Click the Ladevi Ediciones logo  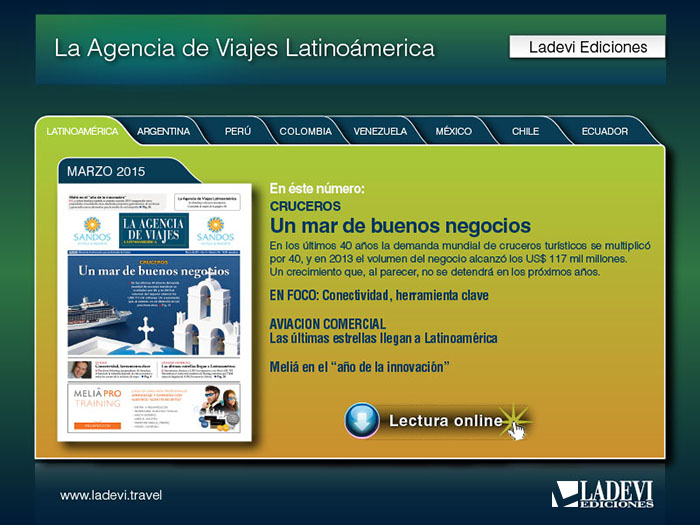[603, 494]
